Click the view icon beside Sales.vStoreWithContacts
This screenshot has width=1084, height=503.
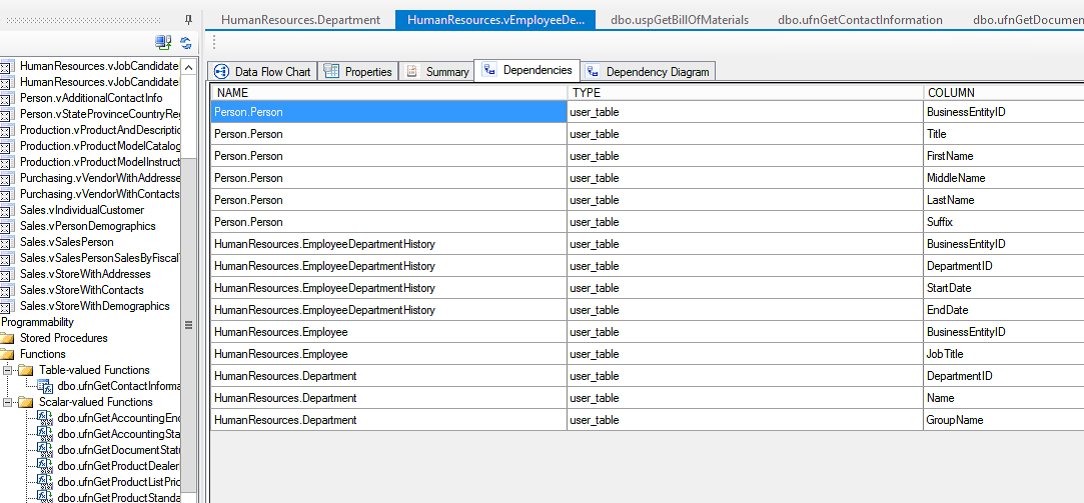tap(6, 290)
